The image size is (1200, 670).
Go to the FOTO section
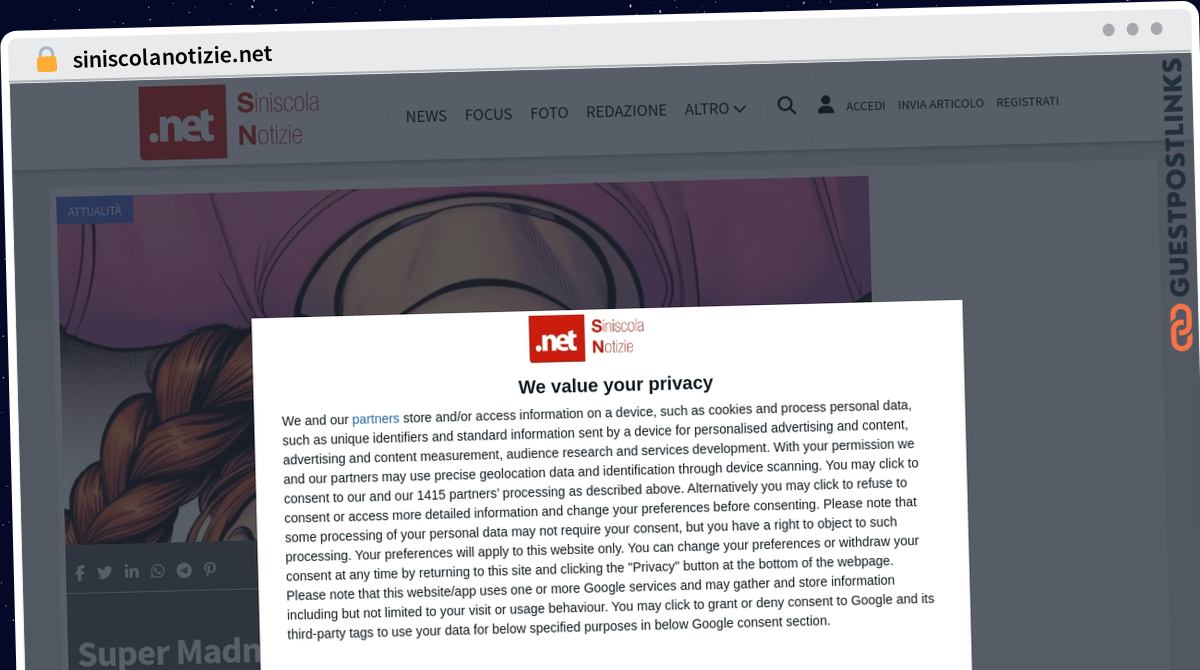point(549,113)
